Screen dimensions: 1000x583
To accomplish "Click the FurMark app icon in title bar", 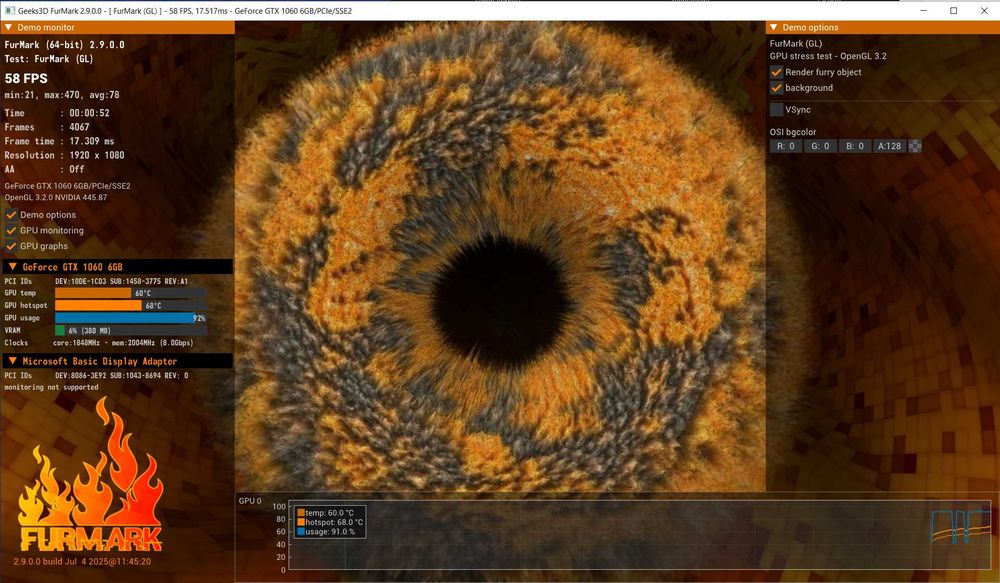I will pos(10,10).
